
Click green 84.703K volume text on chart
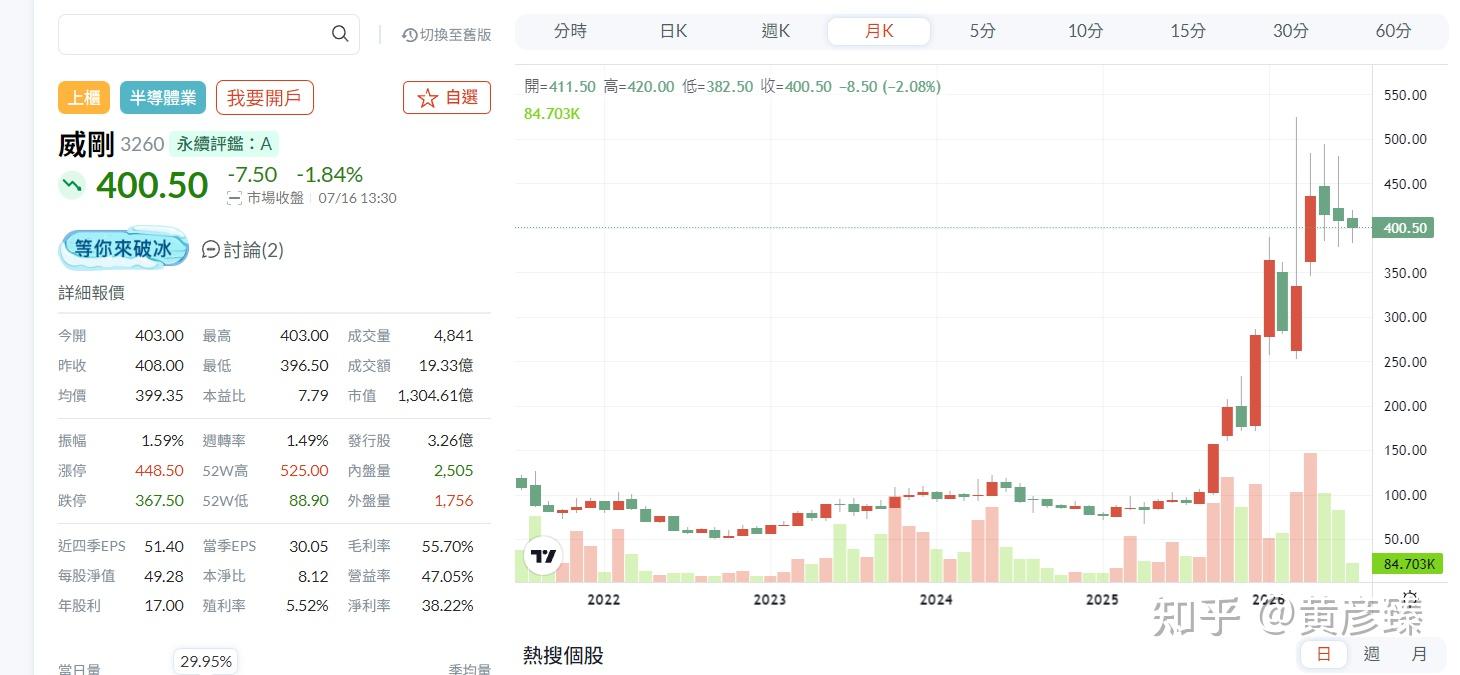pyautogui.click(x=552, y=113)
